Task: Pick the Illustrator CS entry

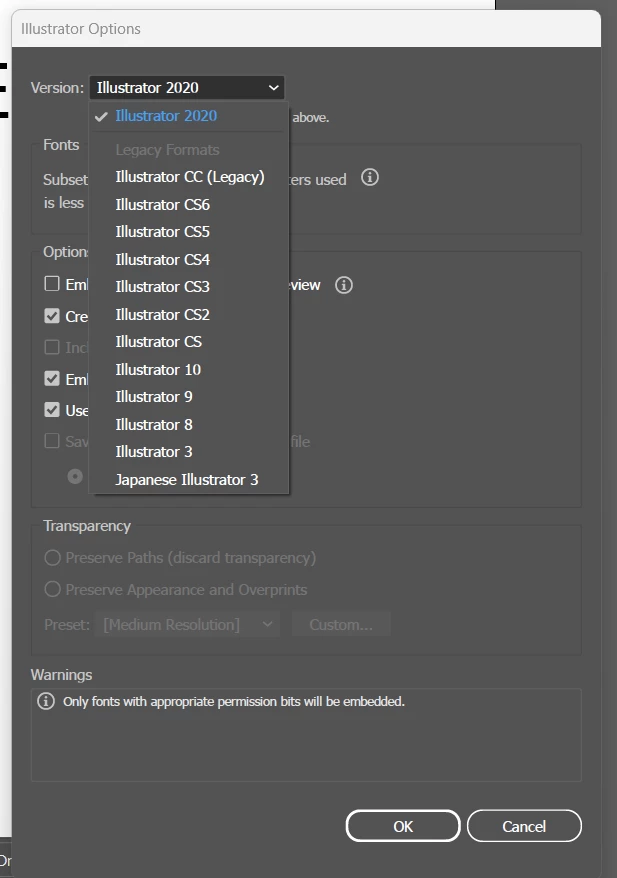Action: click(x=189, y=342)
